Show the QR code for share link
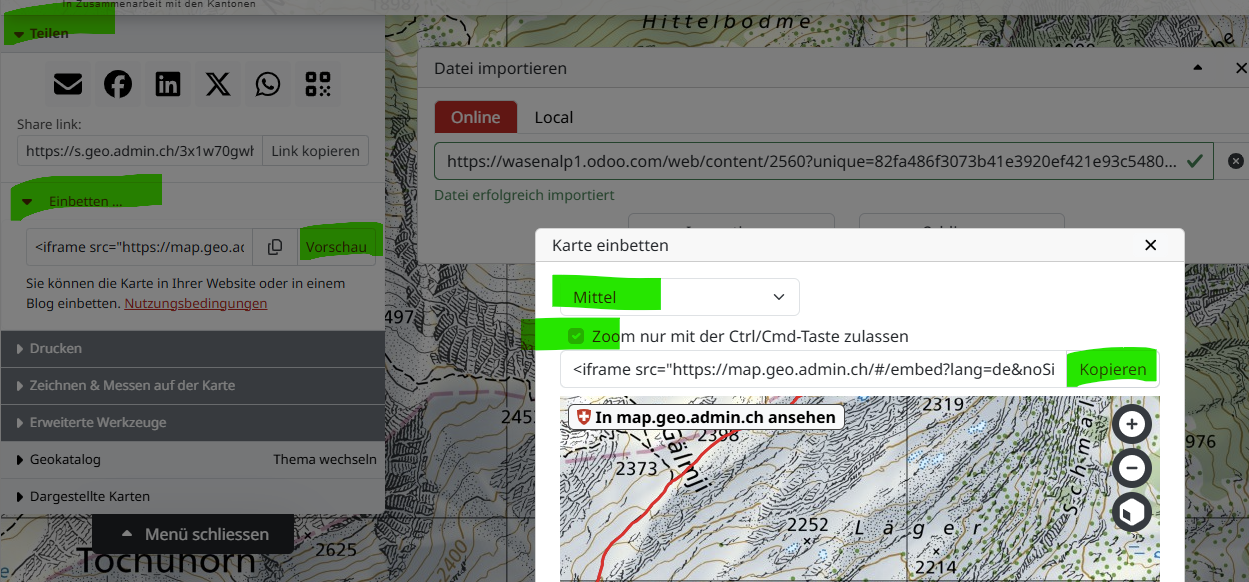 (318, 84)
